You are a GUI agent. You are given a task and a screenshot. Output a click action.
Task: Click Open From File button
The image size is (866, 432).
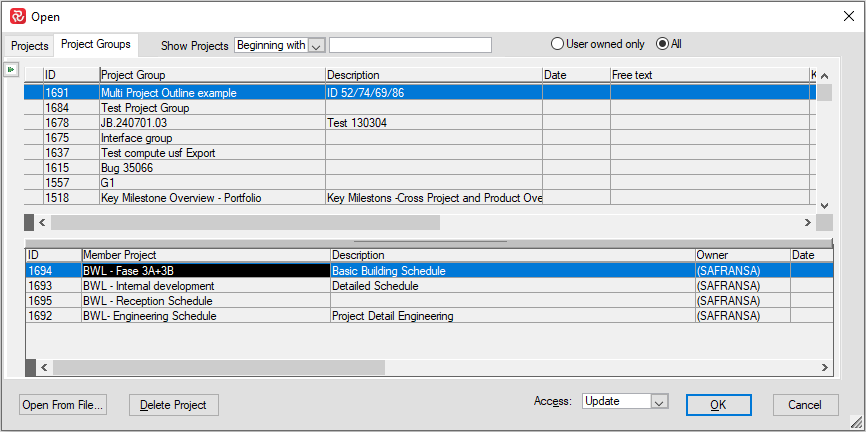(63, 405)
